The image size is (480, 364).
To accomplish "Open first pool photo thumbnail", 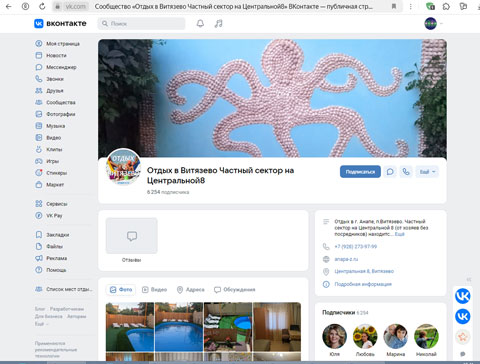I will tap(130, 327).
